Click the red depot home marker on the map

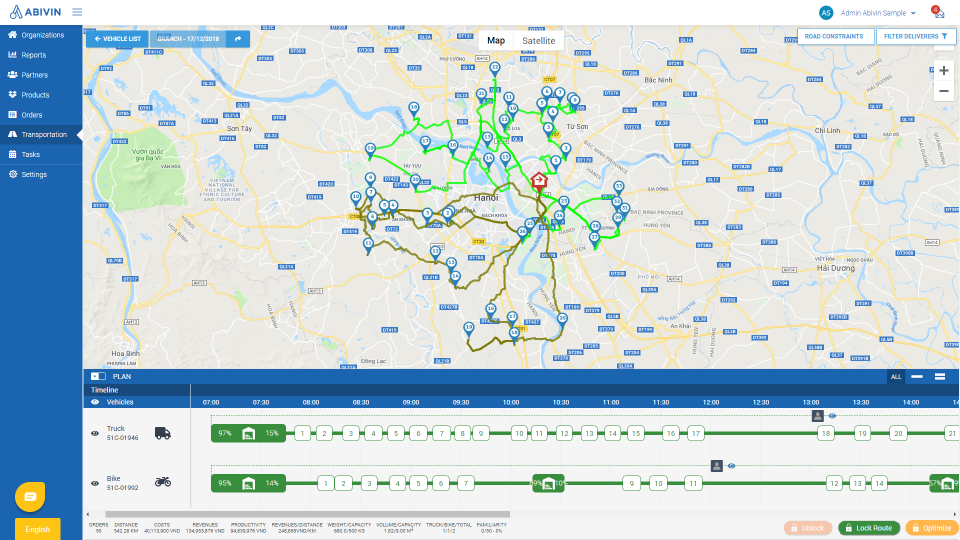coord(539,181)
